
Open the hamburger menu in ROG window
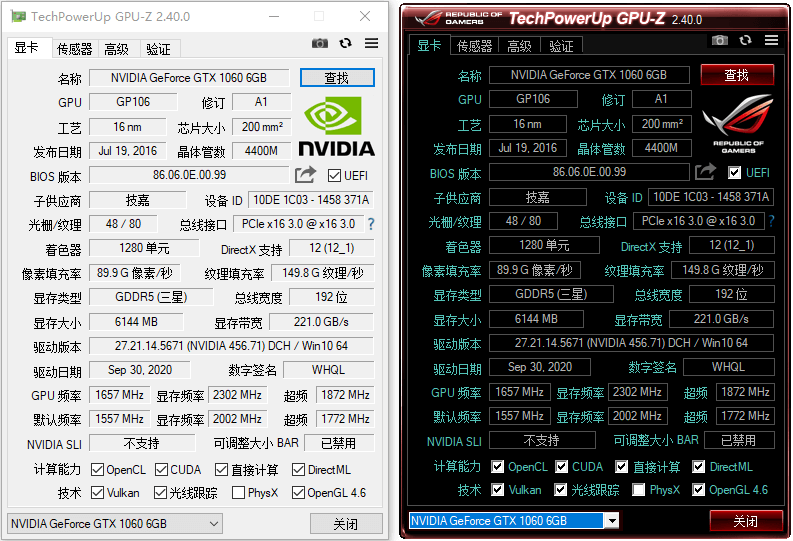pos(772,40)
